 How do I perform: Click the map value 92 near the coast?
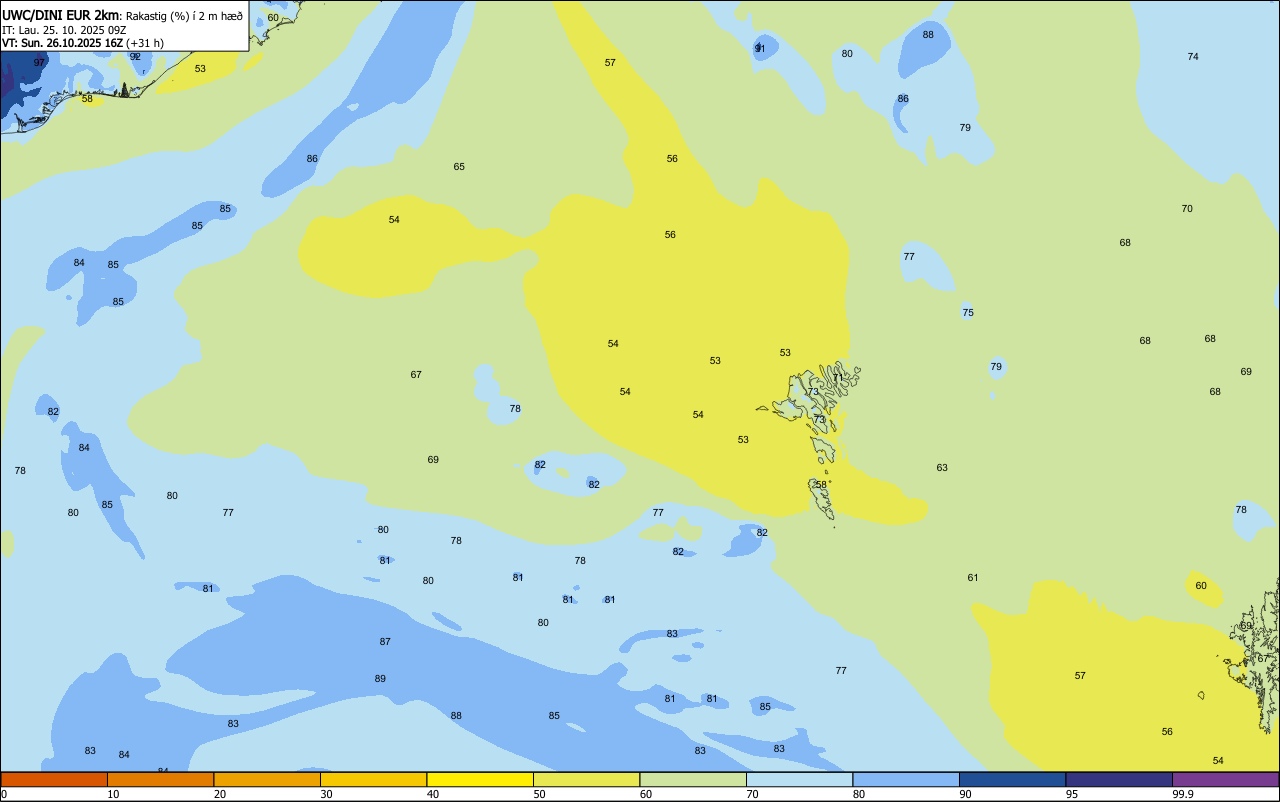(x=135, y=57)
